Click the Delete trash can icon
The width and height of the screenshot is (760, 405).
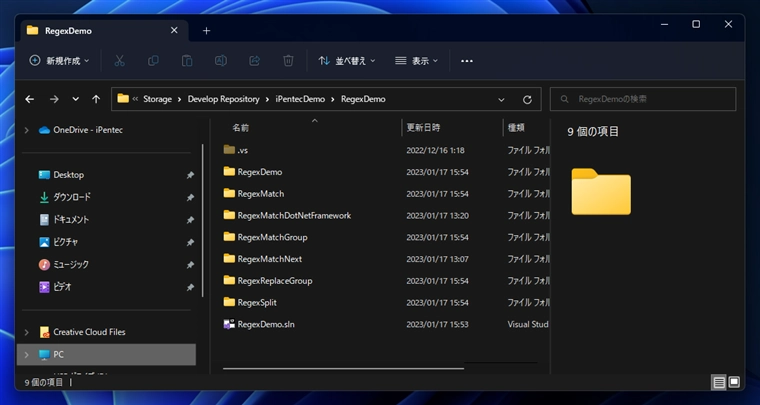tap(288, 61)
